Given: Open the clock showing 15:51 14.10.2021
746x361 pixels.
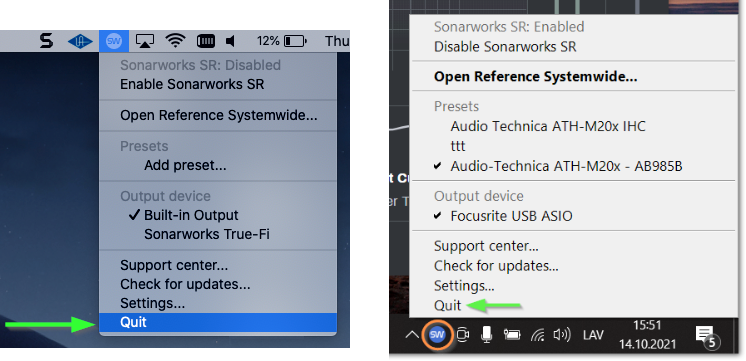Looking at the screenshot, I should [647, 334].
